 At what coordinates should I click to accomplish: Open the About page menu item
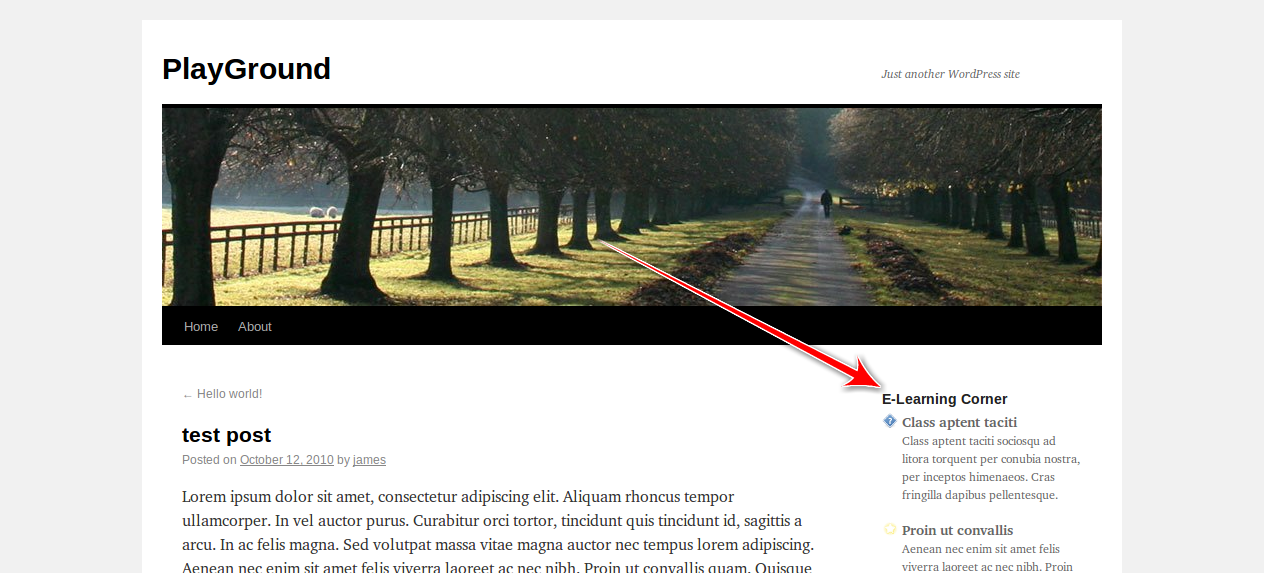(255, 327)
